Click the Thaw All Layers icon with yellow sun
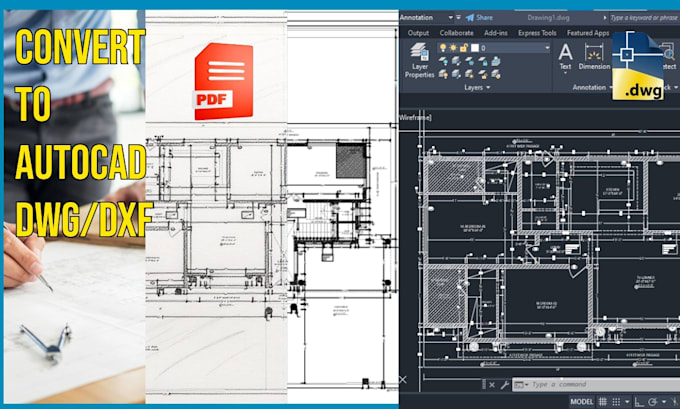Screen dimensions: 680x409 tap(470, 75)
